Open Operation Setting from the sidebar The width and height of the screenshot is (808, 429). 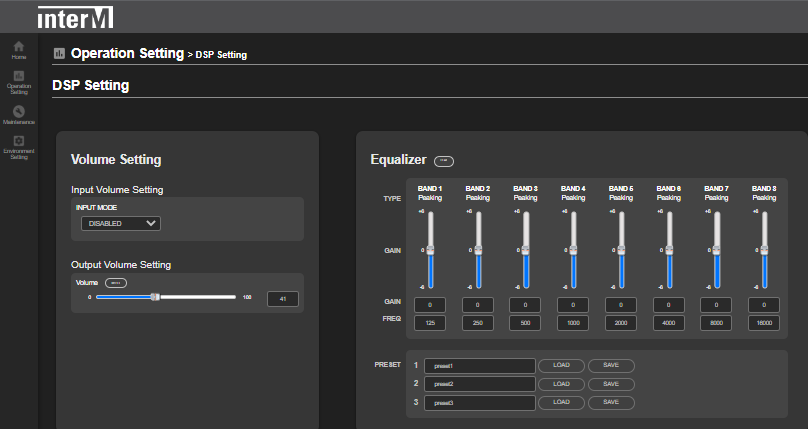pos(19,82)
